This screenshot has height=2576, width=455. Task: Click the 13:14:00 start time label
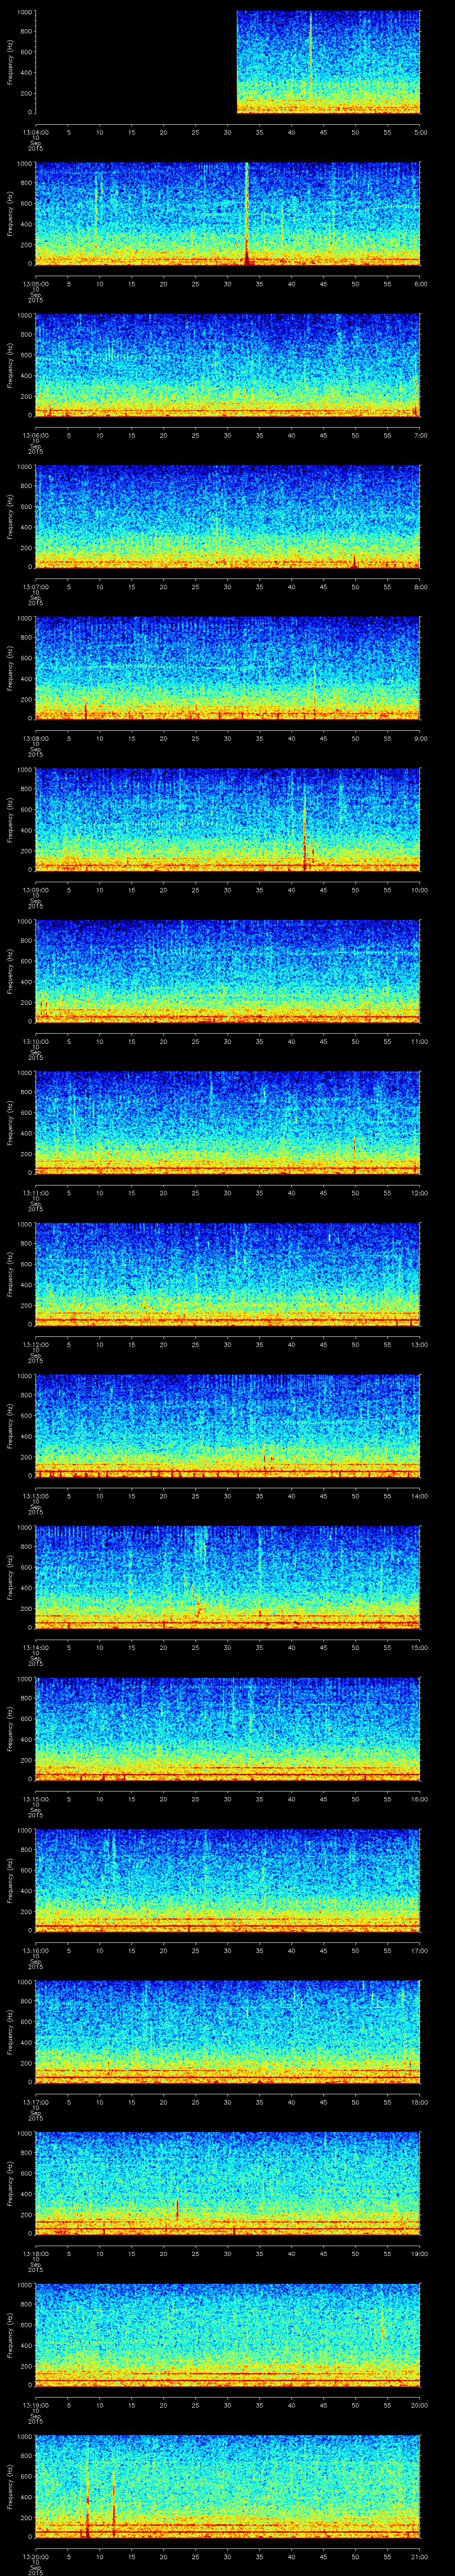pyautogui.click(x=35, y=1647)
